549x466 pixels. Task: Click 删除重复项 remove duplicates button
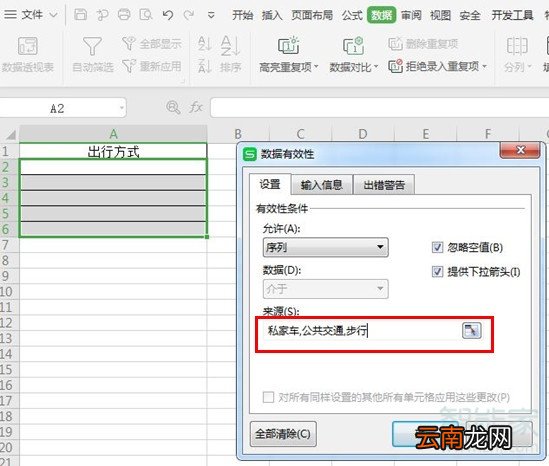click(x=423, y=44)
